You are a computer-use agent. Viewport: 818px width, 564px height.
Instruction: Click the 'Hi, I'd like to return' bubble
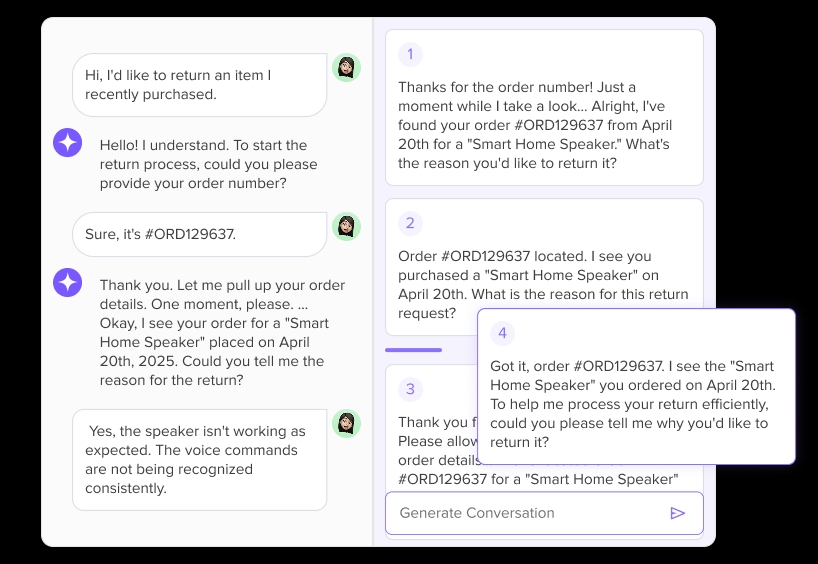(200, 85)
